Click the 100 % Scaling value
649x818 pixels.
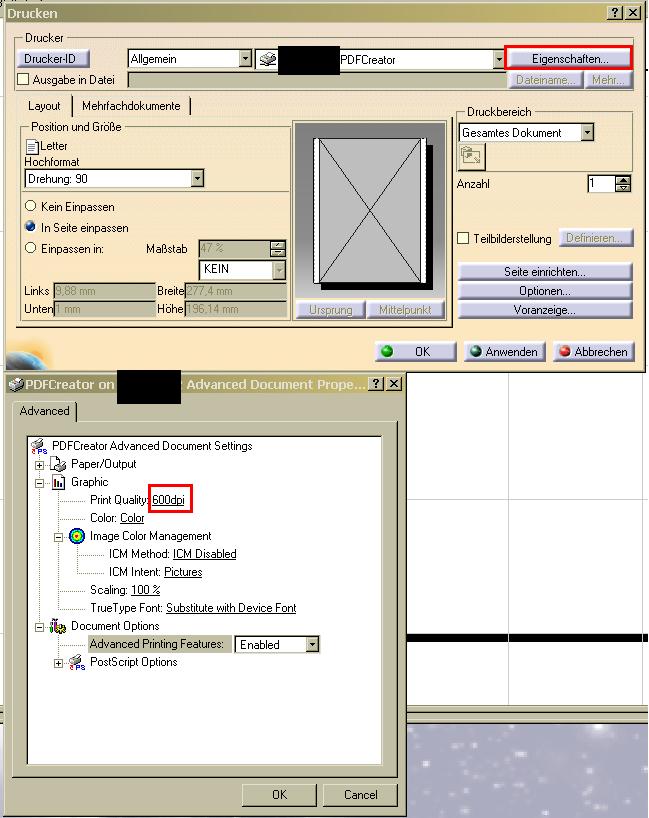(146, 590)
